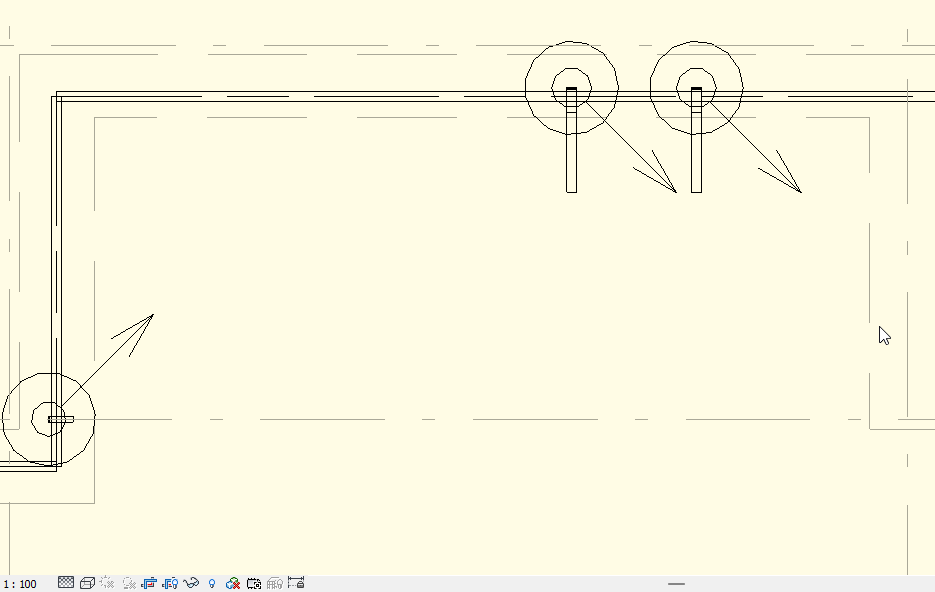The image size is (935, 592).
Task: Toggle the Reveal Constraints icon
Action: (x=296, y=582)
